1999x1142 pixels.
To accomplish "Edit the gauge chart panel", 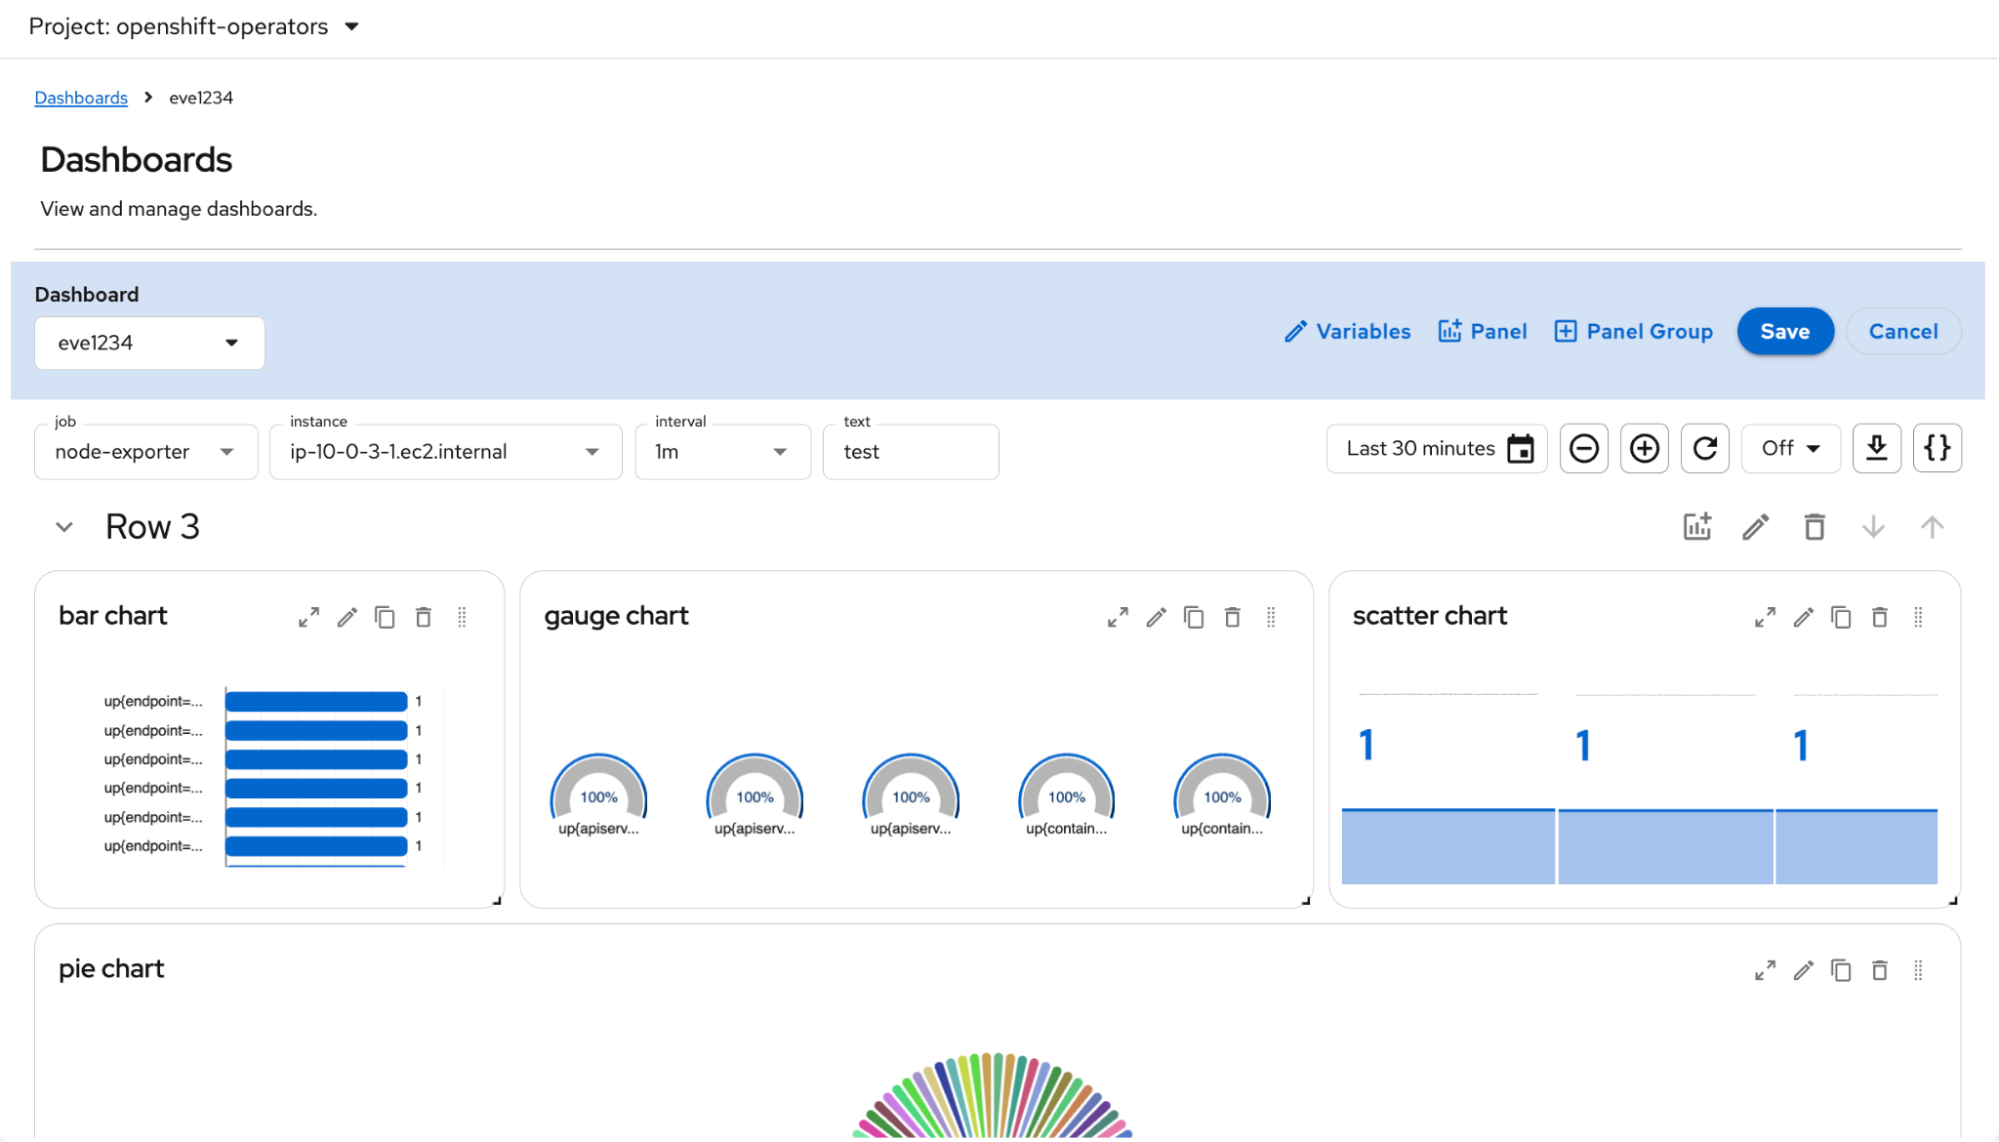I will (x=1156, y=617).
